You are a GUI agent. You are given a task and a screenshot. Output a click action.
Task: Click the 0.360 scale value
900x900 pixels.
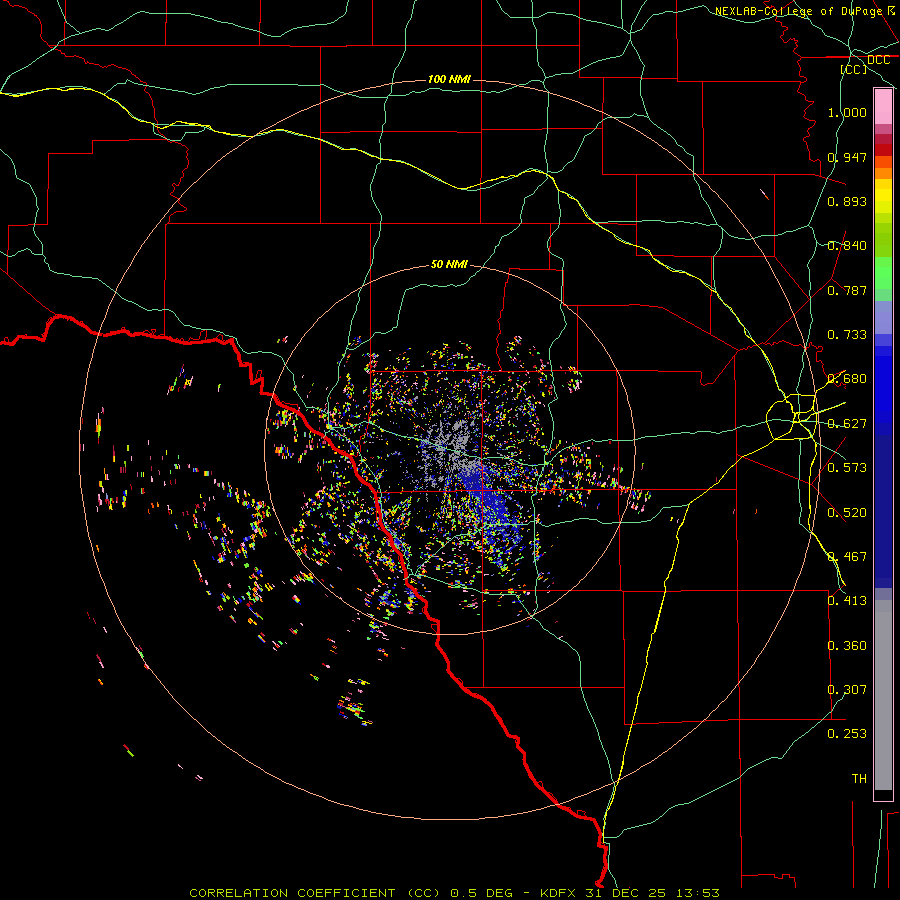847,646
